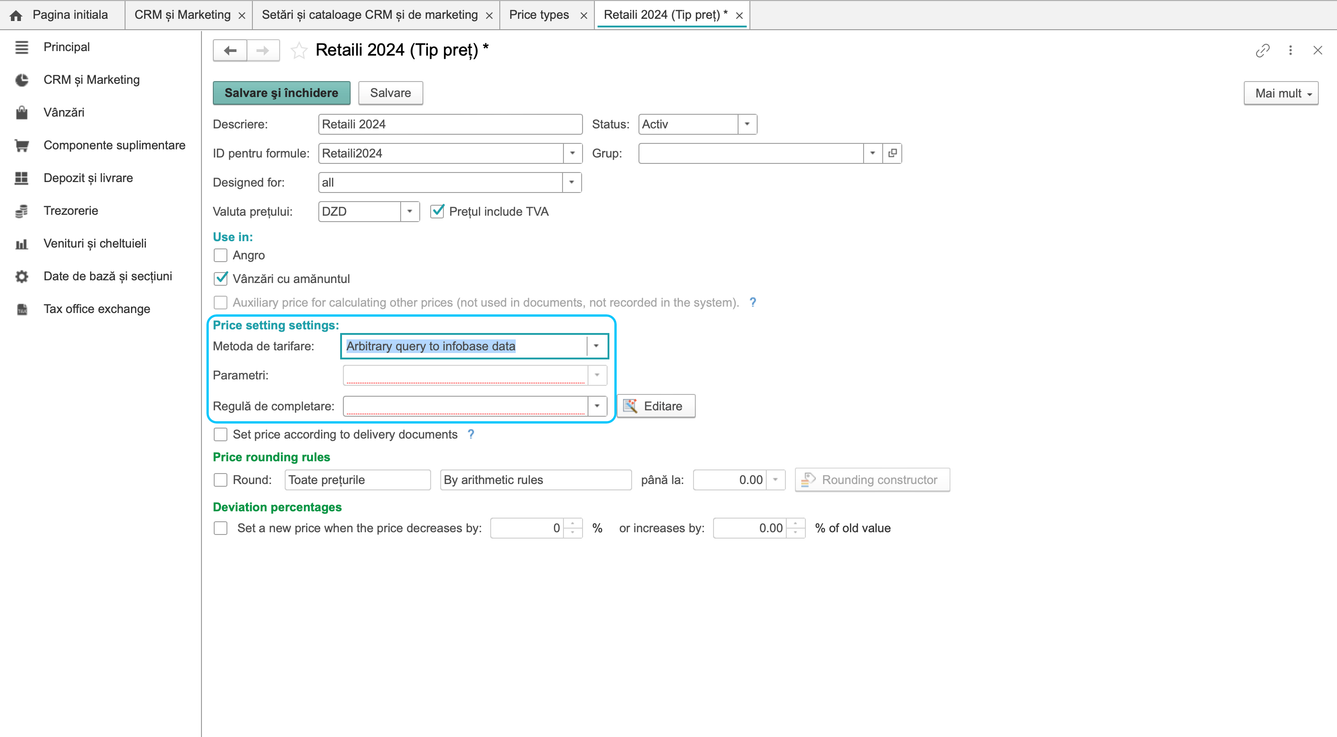
Task: Copy link using the chain link icon
Action: (1263, 50)
